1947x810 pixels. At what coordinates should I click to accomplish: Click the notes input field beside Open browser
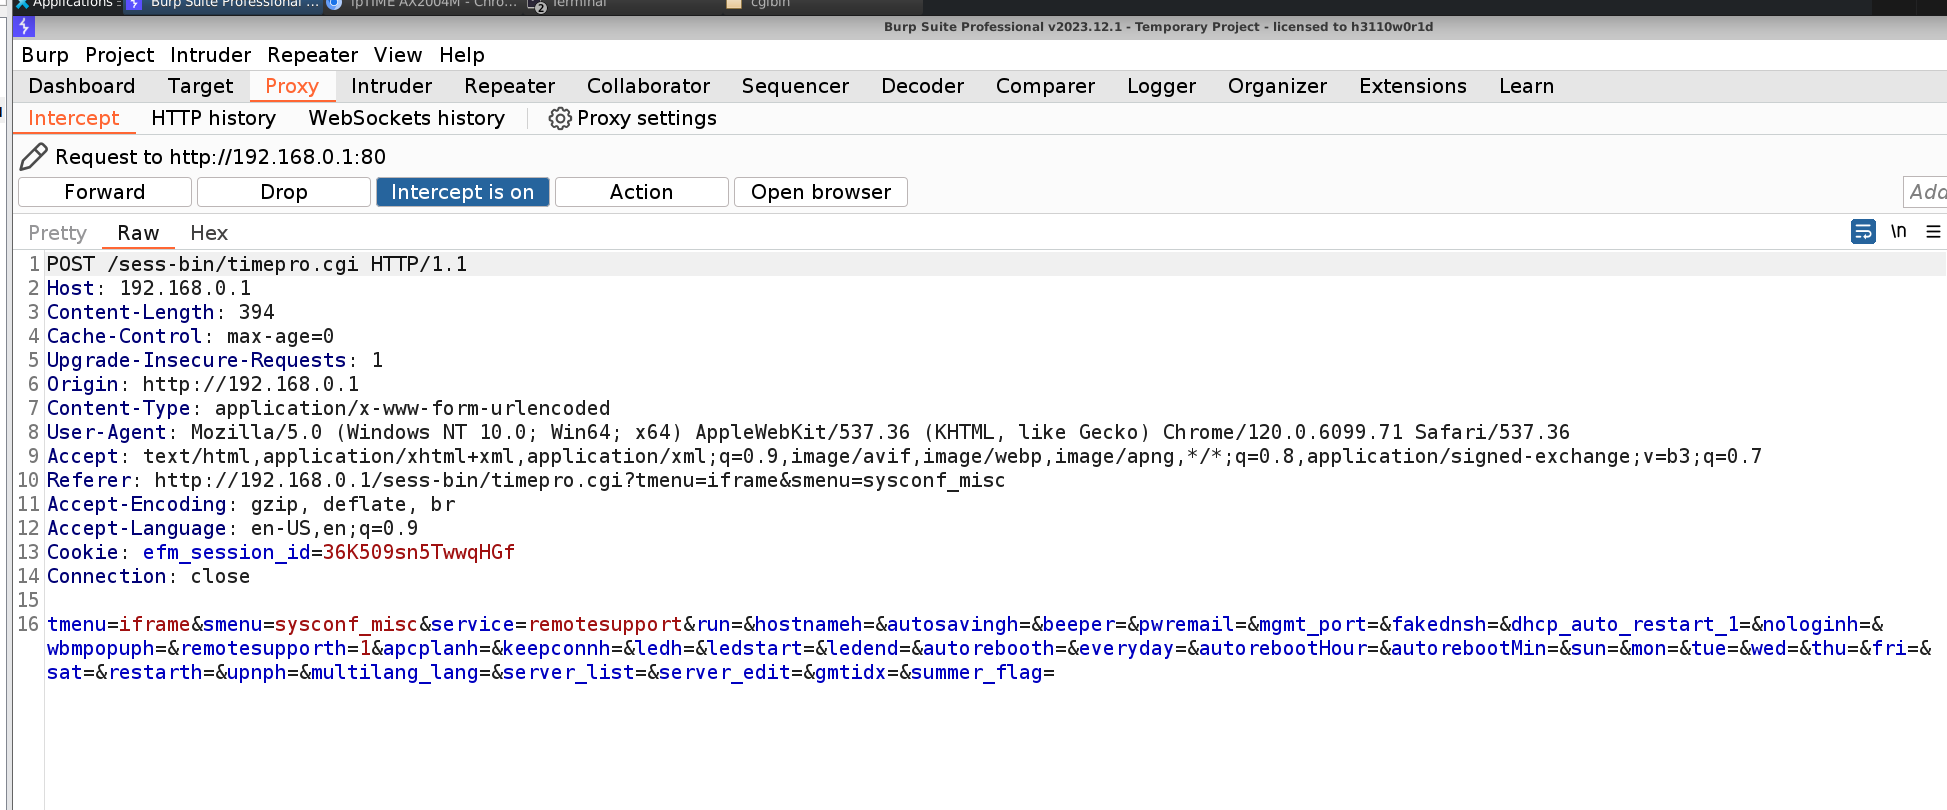point(1925,192)
